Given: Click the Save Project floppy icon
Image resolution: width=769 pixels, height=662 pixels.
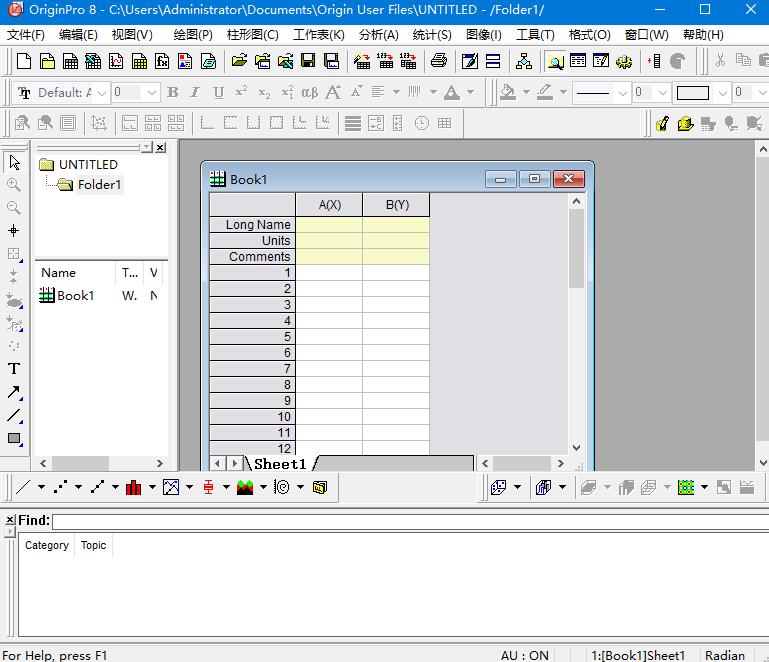Looking at the screenshot, I should tap(308, 61).
